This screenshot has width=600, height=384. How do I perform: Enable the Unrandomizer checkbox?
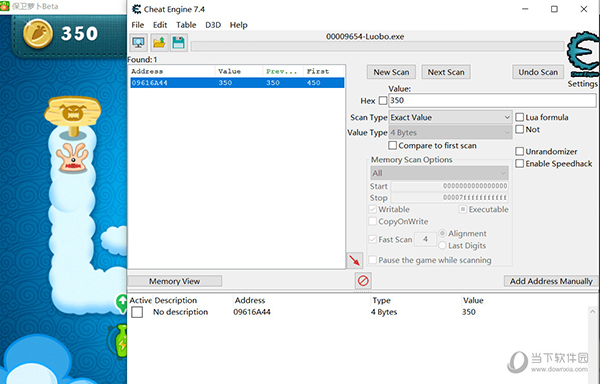pyautogui.click(x=520, y=151)
